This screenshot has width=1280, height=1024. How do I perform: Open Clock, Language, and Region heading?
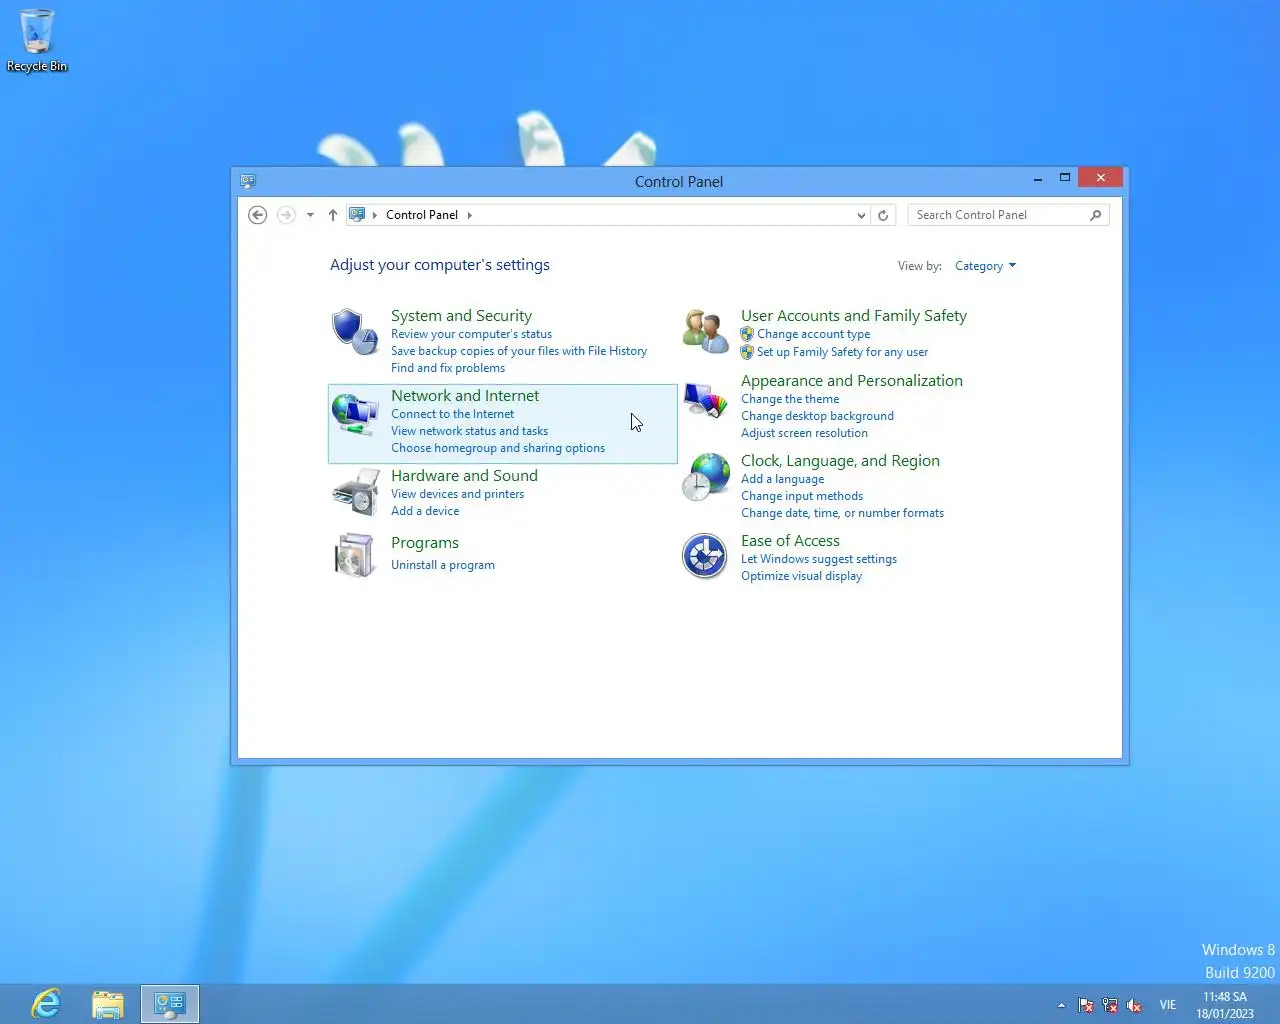point(840,461)
